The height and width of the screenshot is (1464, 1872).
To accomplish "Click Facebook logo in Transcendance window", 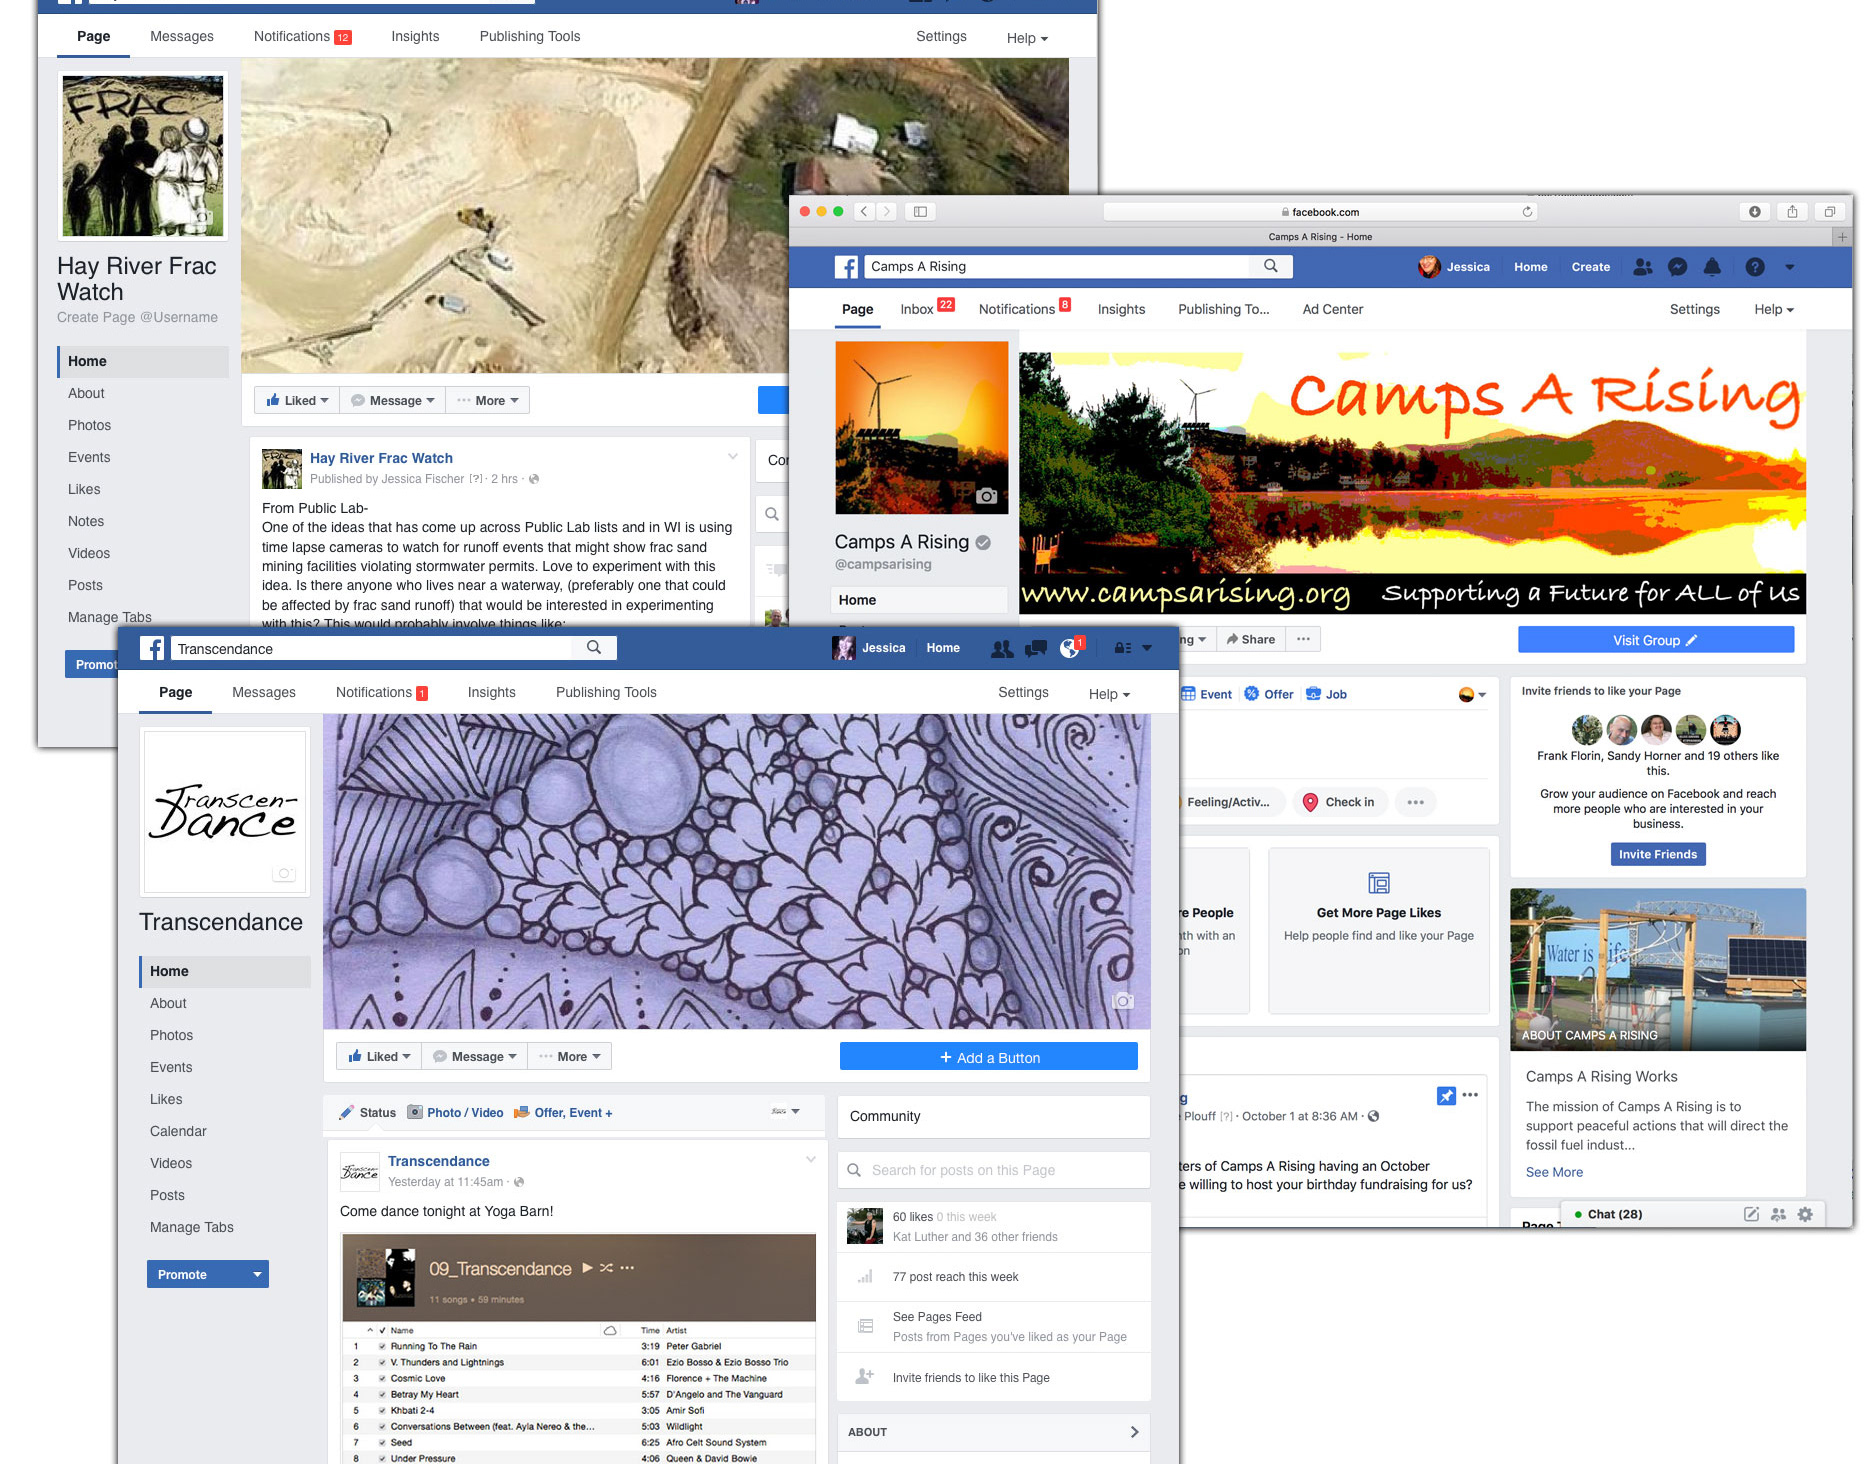I will pyautogui.click(x=152, y=648).
